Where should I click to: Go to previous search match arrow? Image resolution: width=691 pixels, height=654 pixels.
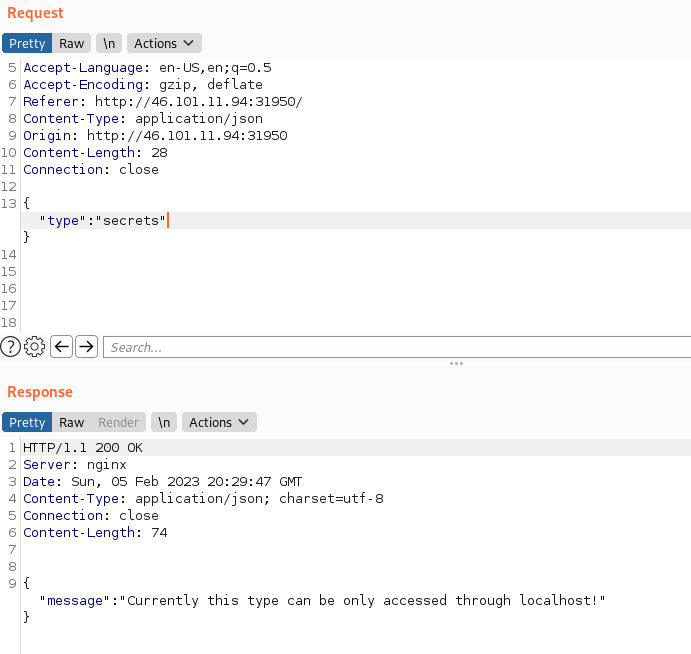tap(61, 347)
